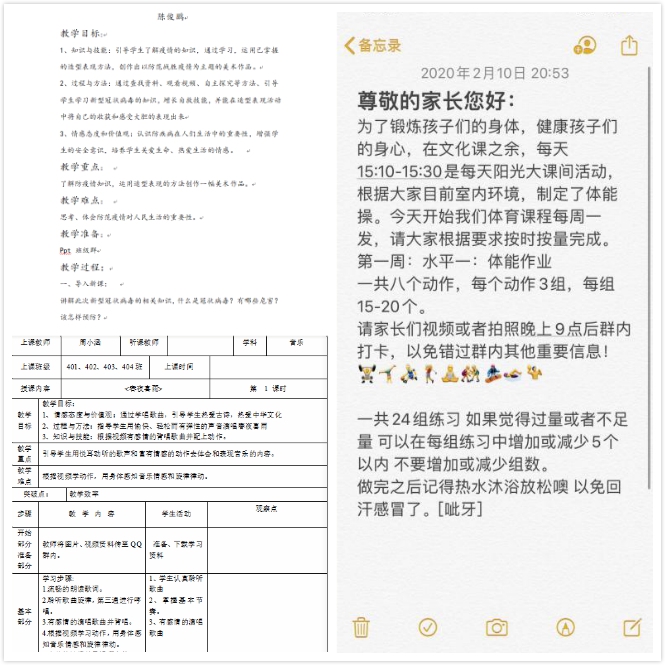
Task: Select the 音乐 subject cell in the table
Action: pyautogui.click(x=296, y=342)
